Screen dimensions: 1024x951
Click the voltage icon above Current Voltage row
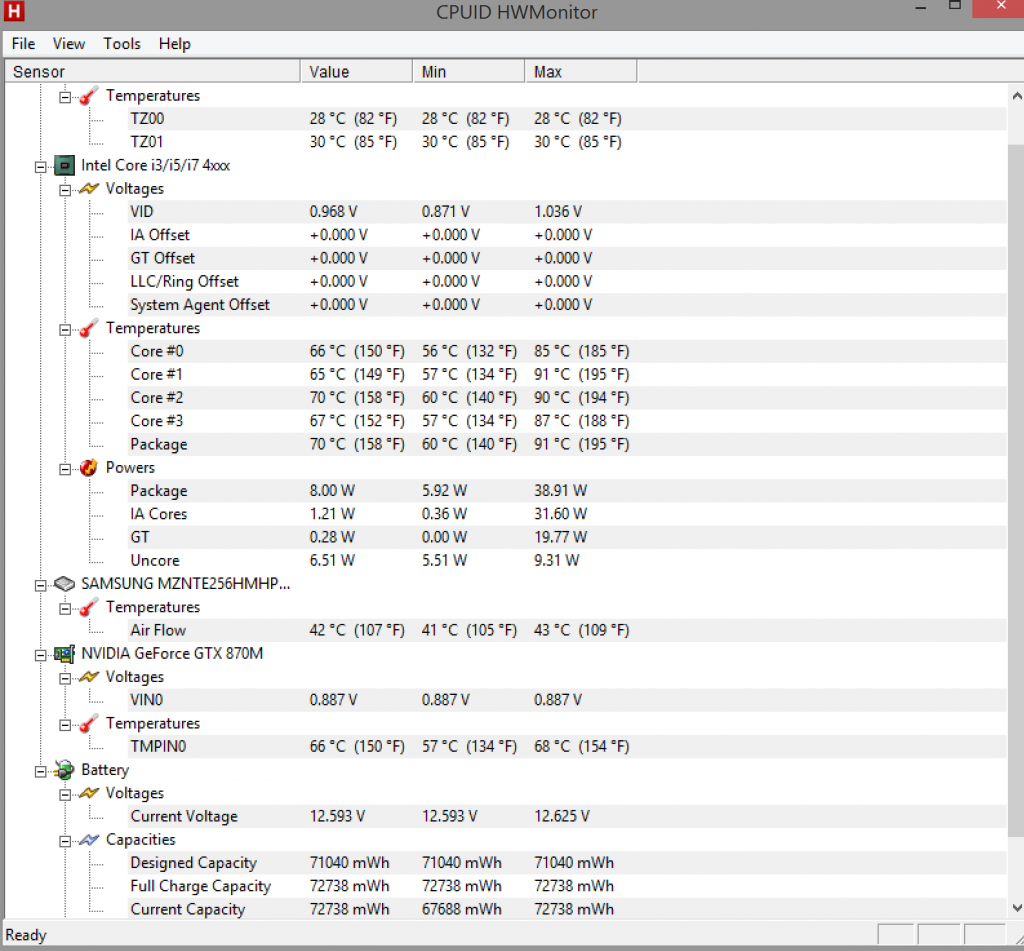click(89, 794)
